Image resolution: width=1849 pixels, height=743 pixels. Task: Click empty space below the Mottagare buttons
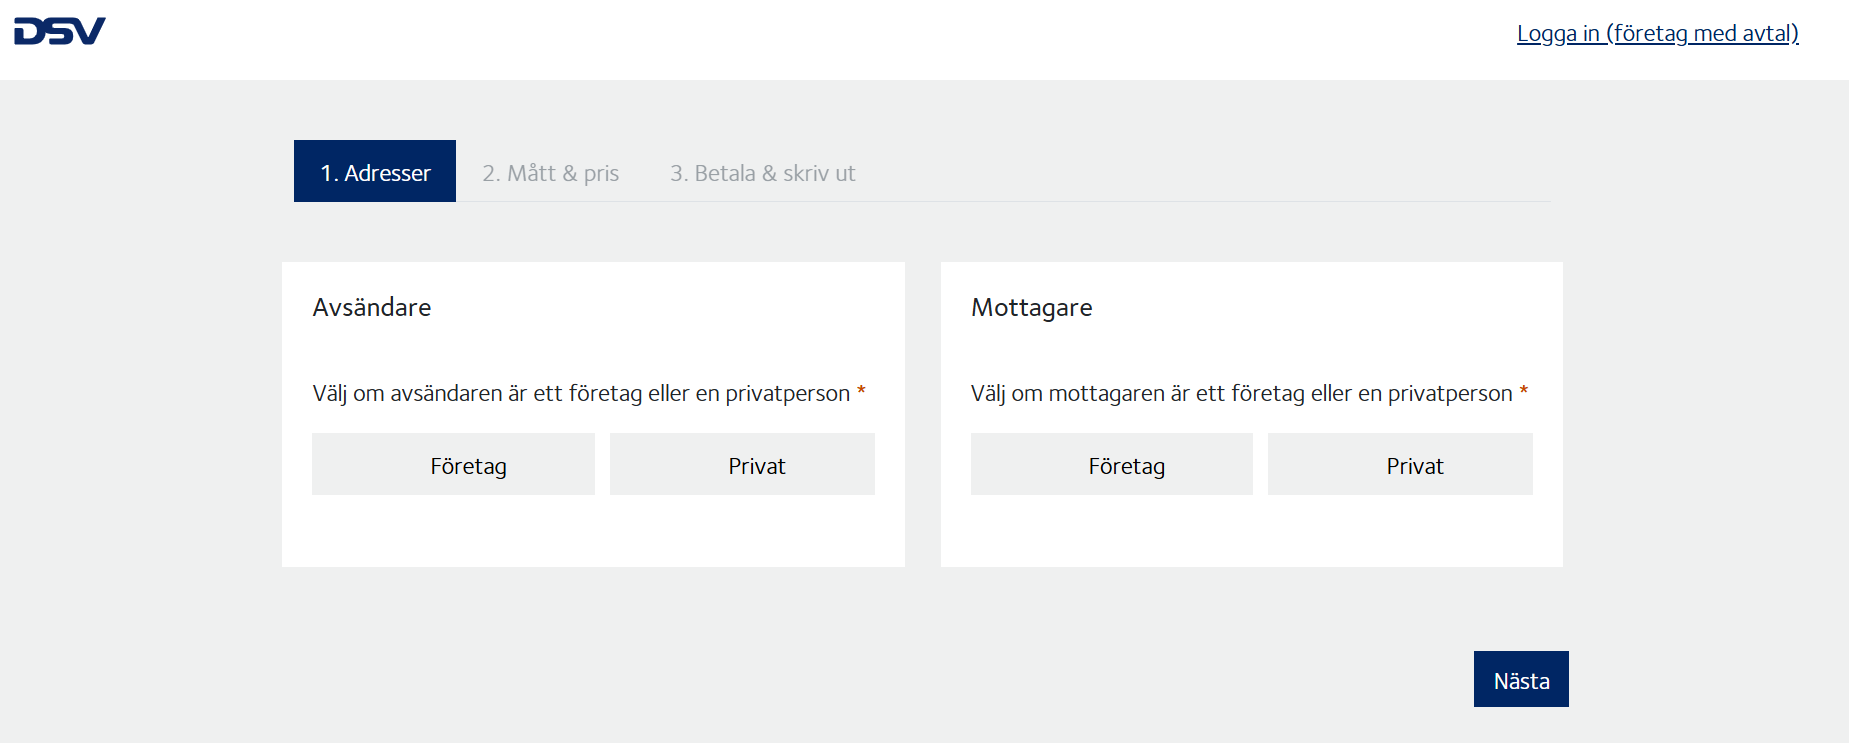tap(1251, 532)
